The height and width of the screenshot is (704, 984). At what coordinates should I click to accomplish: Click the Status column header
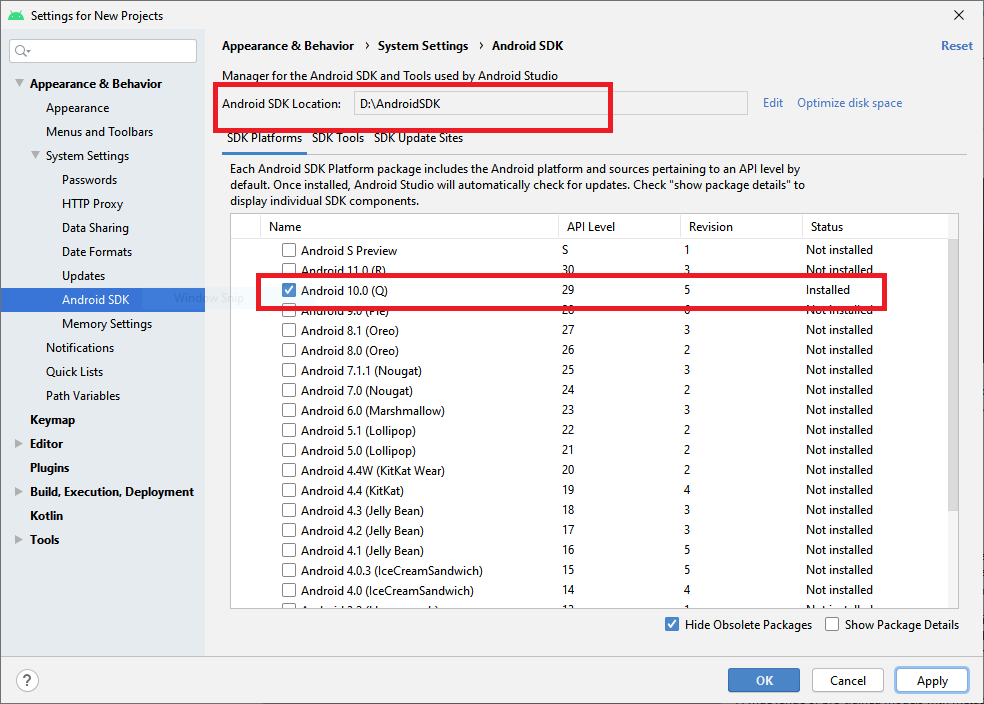point(875,227)
